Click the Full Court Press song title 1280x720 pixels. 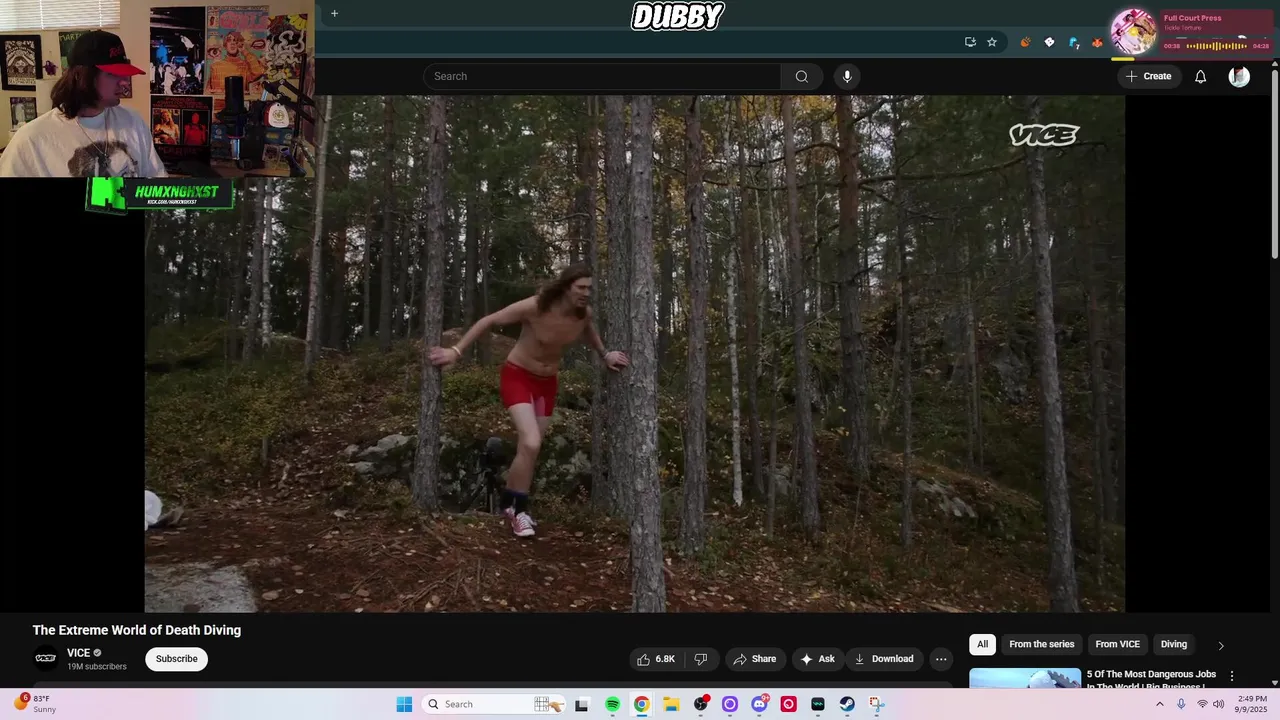[x=1192, y=18]
